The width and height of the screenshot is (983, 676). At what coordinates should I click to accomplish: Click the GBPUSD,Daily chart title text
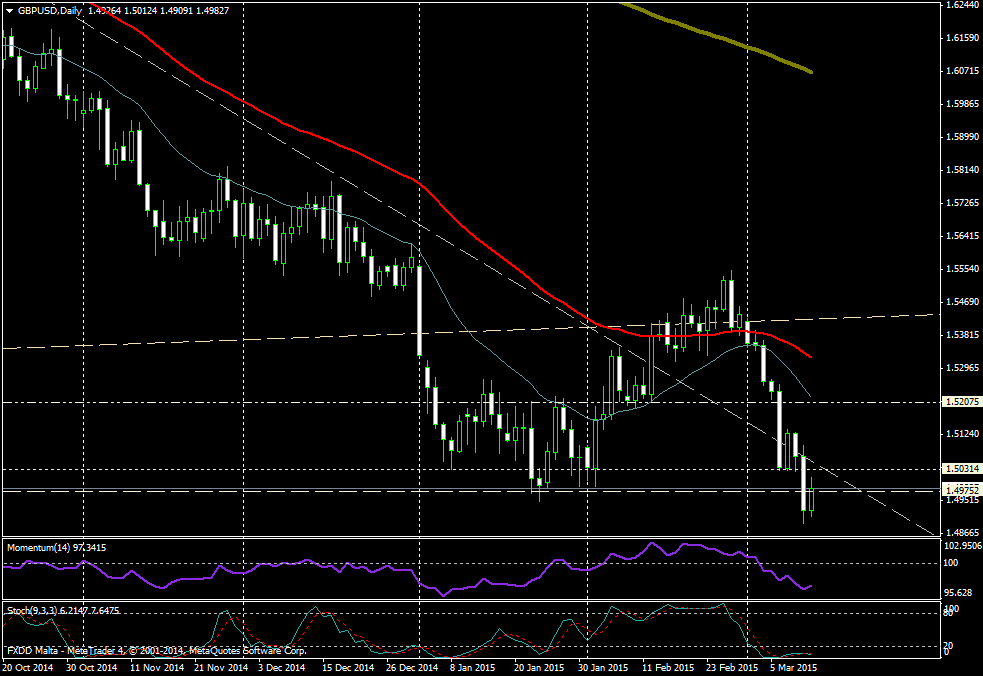click(50, 11)
